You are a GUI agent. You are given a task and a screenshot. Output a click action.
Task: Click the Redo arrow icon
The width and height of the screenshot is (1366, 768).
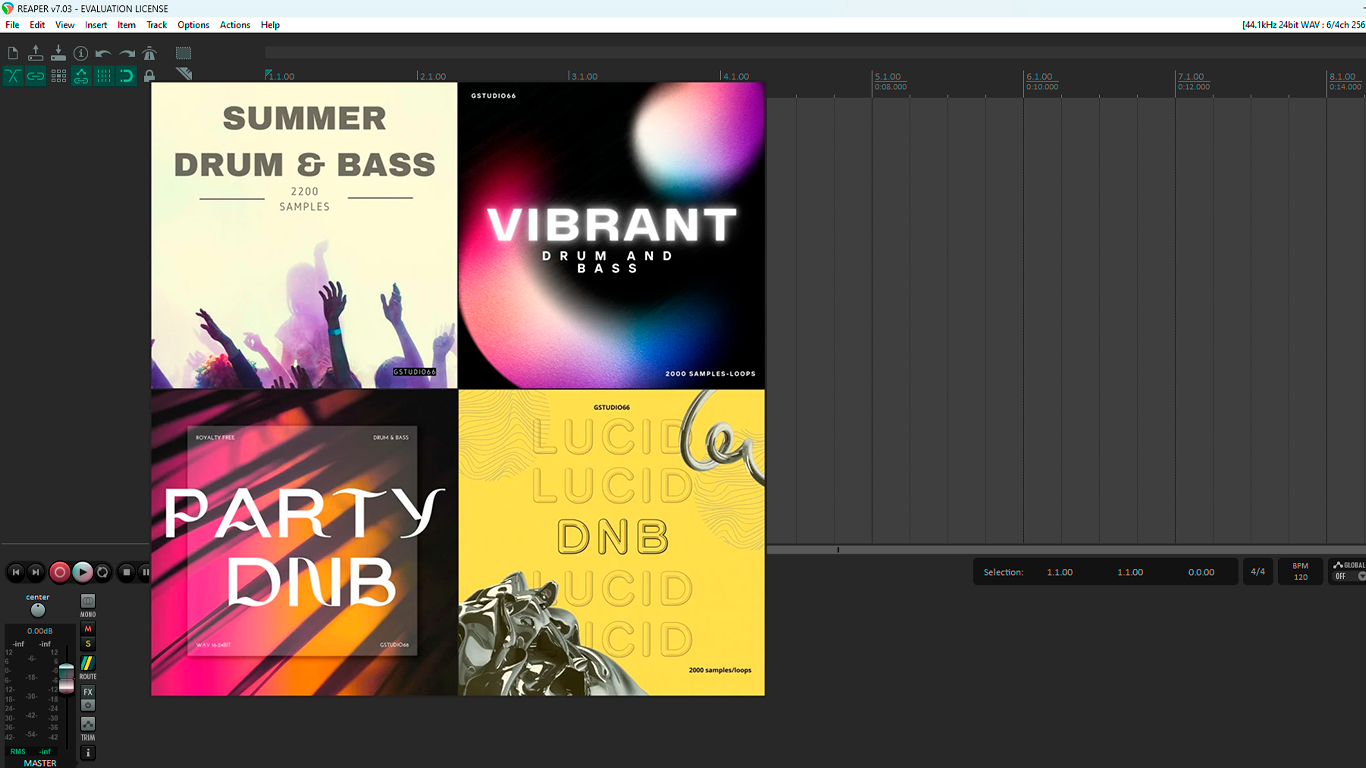coord(127,53)
